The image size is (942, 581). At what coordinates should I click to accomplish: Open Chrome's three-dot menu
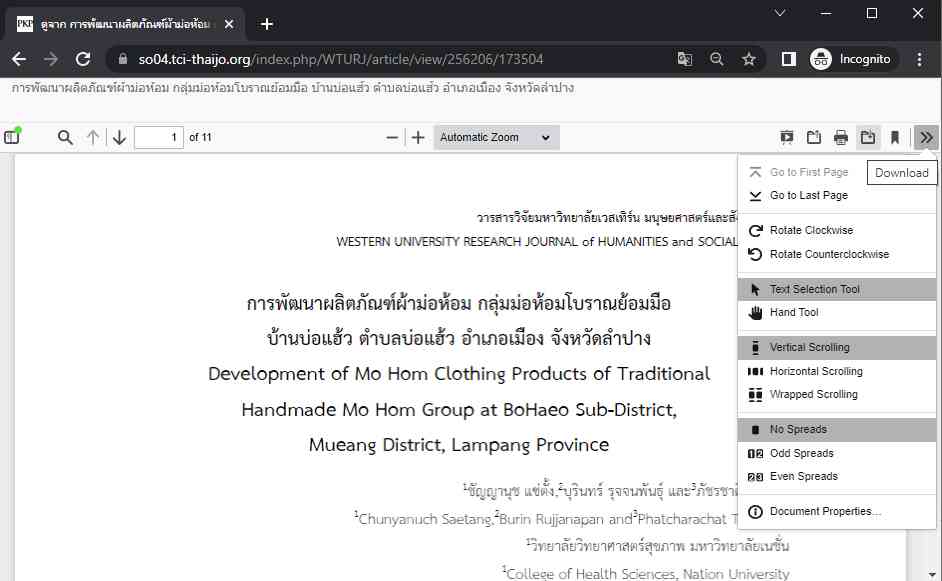[x=920, y=59]
